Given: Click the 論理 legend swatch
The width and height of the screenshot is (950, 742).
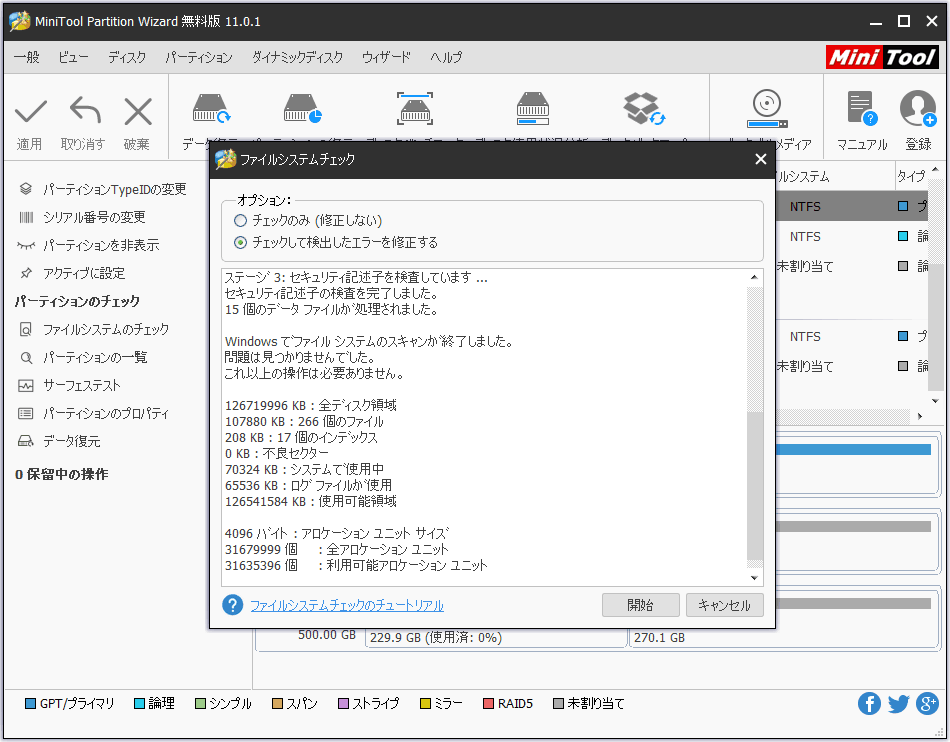Looking at the screenshot, I should tap(139, 704).
